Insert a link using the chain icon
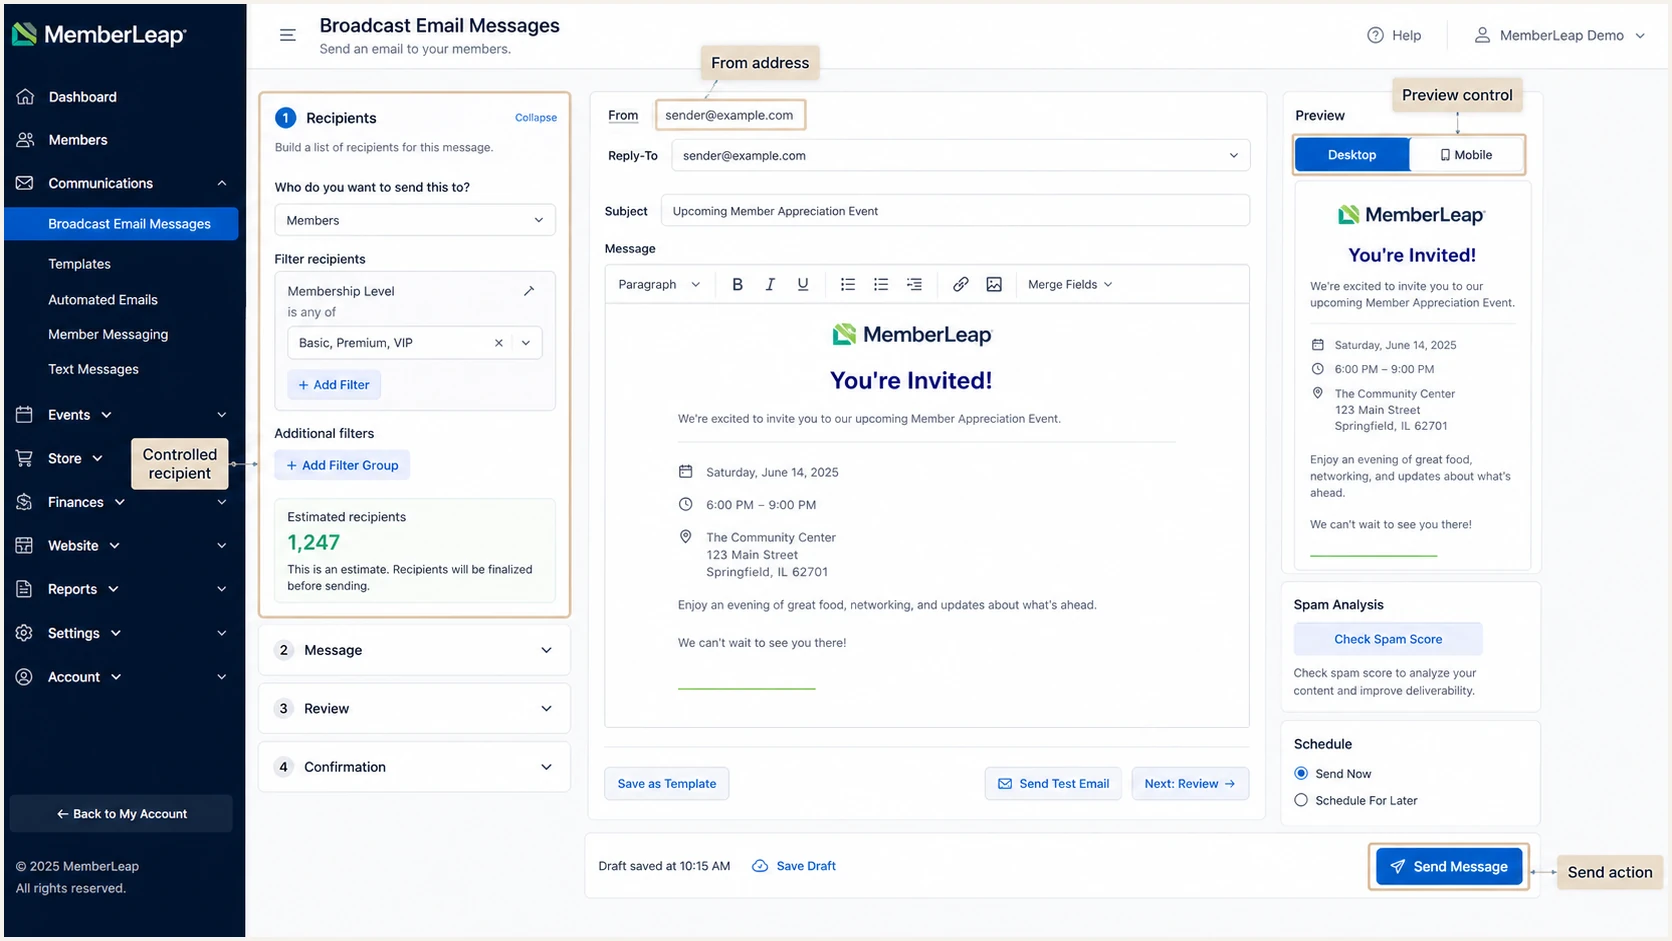This screenshot has height=941, width=1672. pos(960,285)
